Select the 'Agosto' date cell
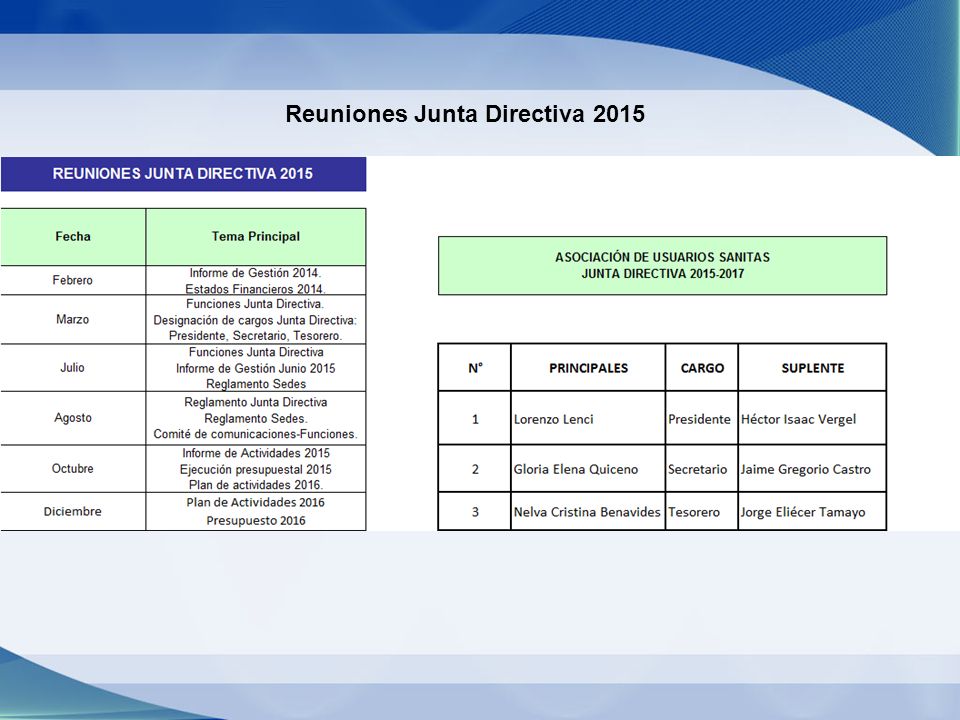 pos(73,418)
